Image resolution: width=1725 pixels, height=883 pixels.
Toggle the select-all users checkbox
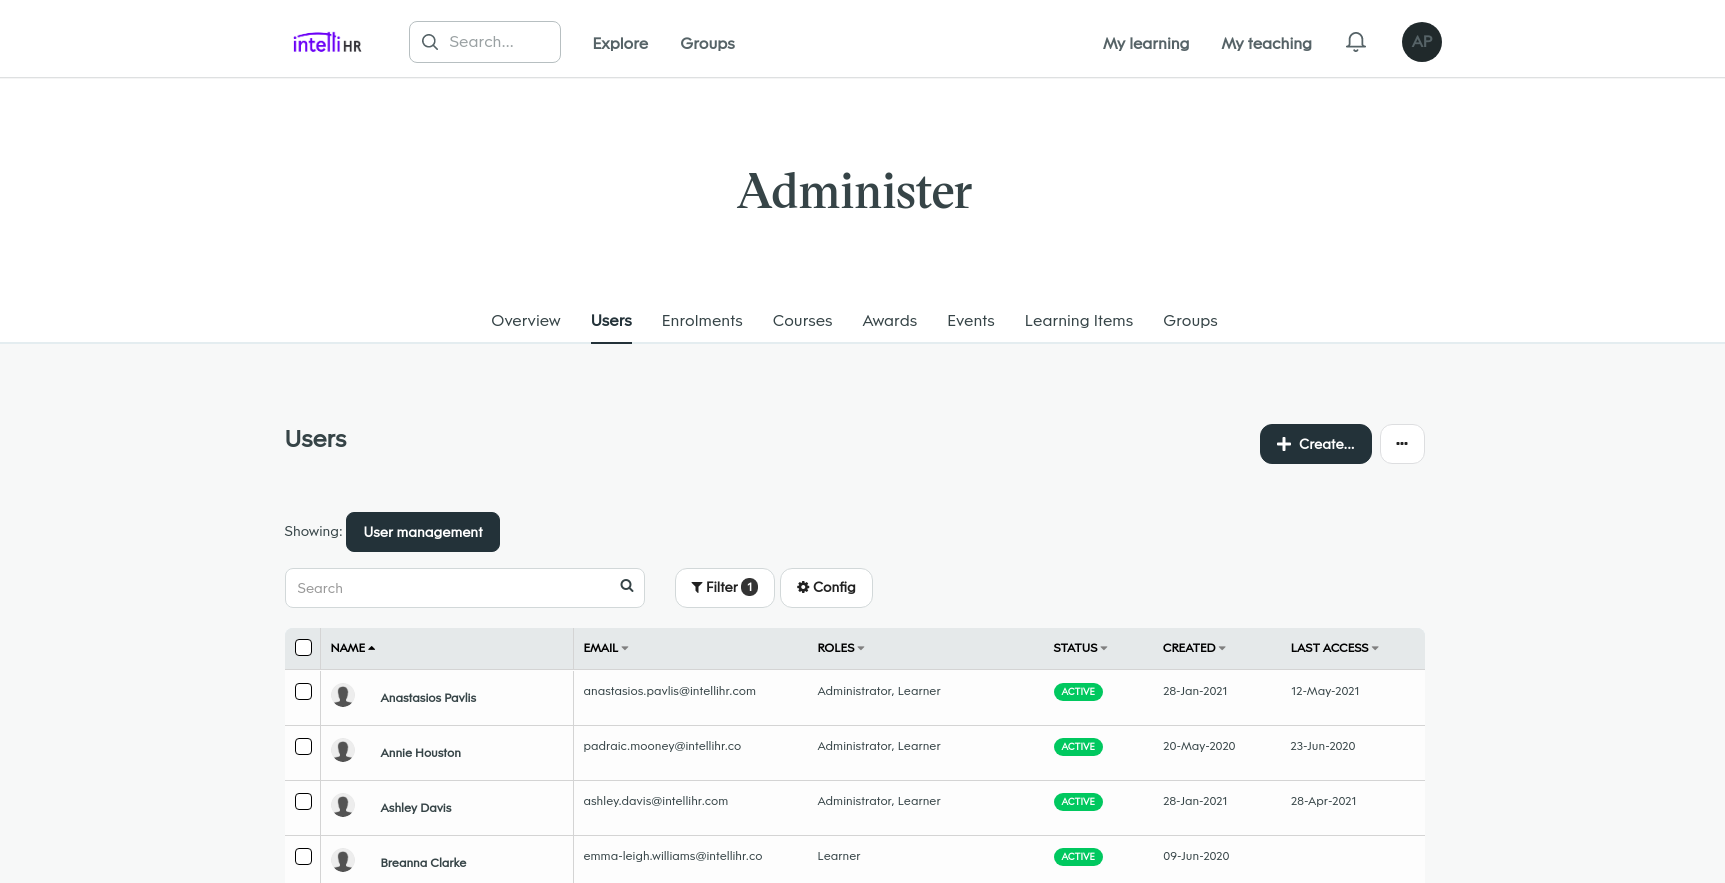coord(304,648)
